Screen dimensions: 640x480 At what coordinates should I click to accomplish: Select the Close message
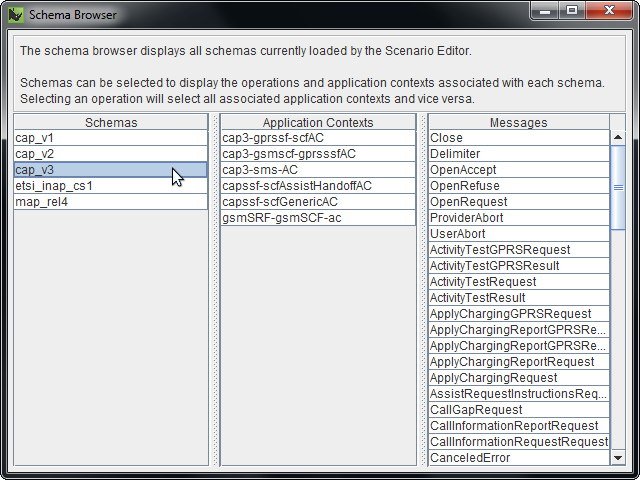point(519,138)
